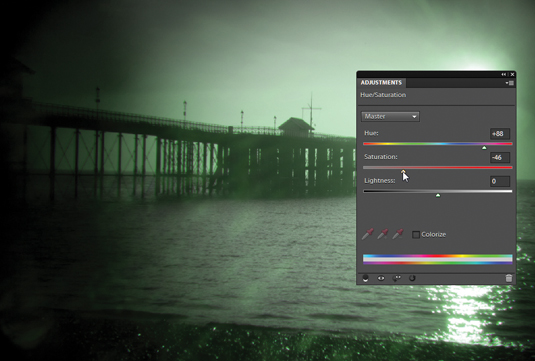Image resolution: width=535 pixels, height=361 pixels.
Task: Click the Lightness slider handle
Action: click(438, 196)
